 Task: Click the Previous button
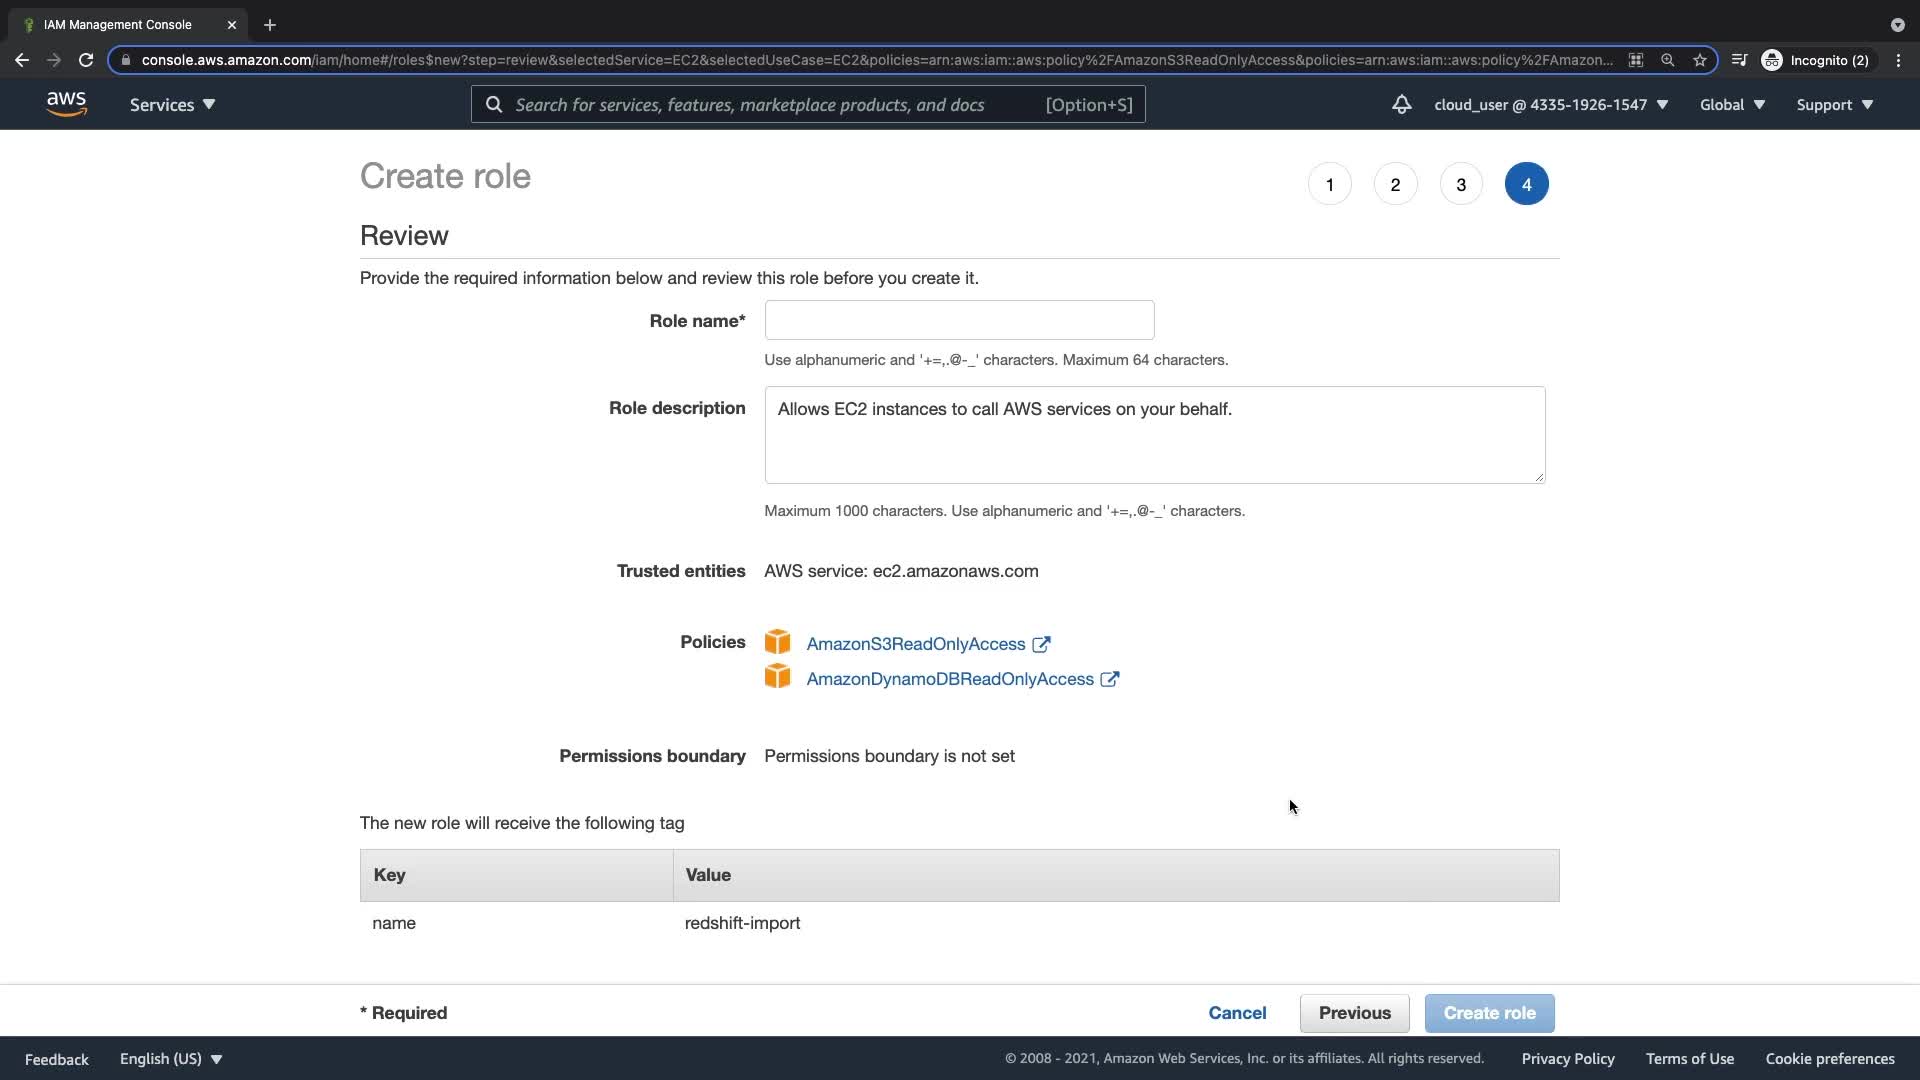1354,1013
